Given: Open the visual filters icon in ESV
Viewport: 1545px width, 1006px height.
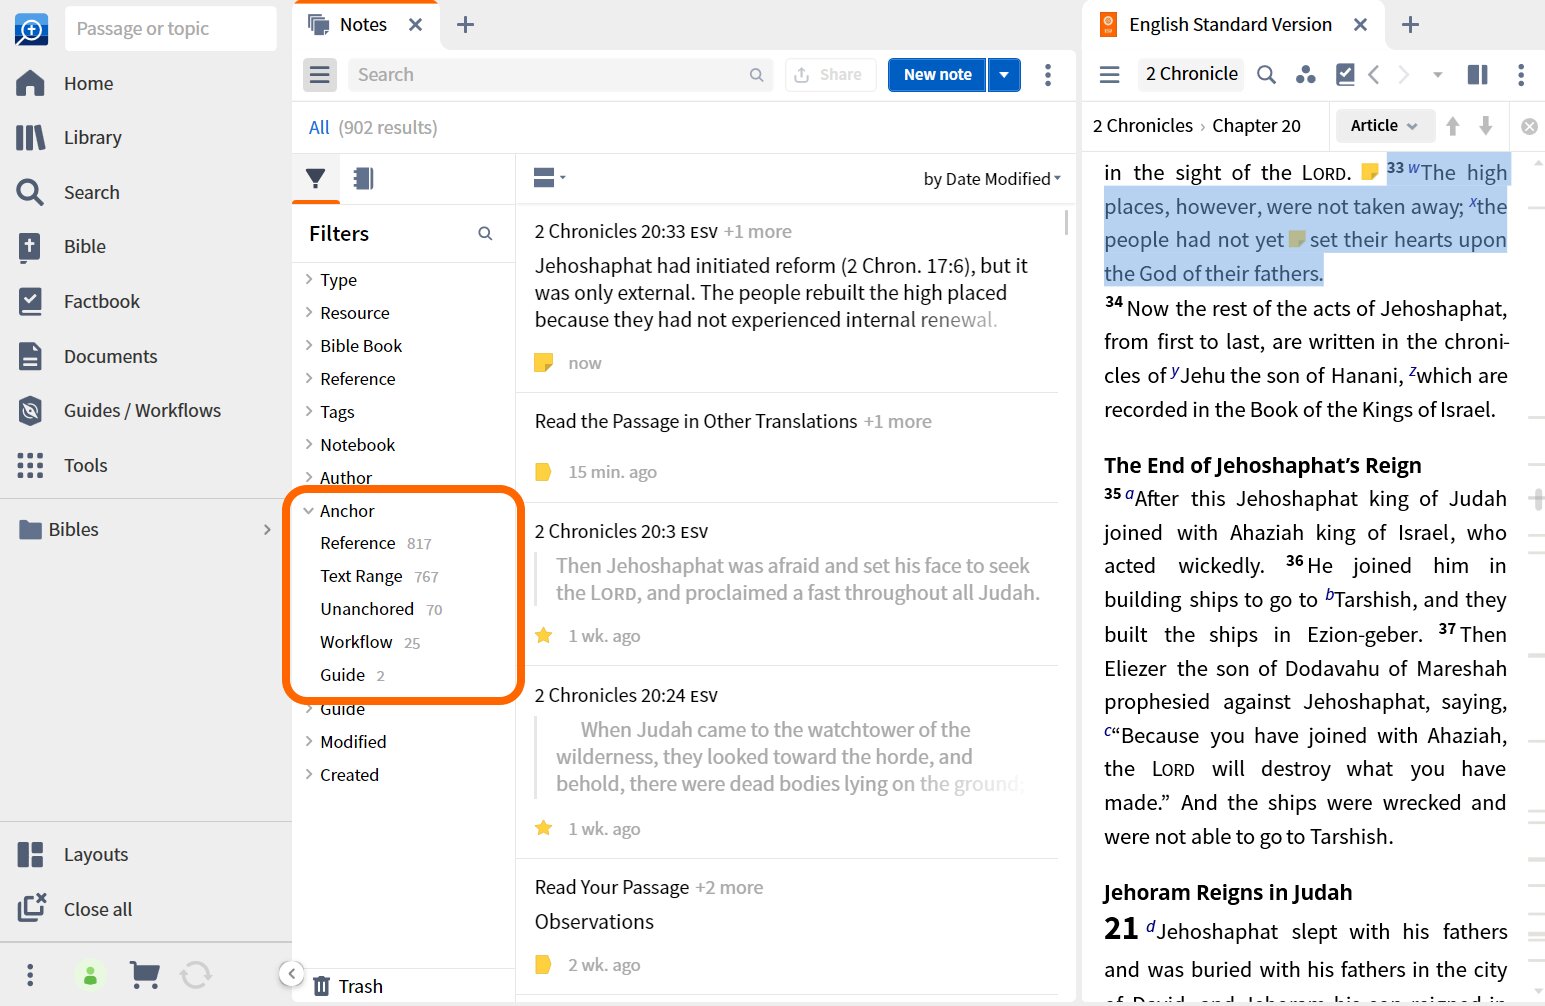Looking at the screenshot, I should pos(1305,74).
